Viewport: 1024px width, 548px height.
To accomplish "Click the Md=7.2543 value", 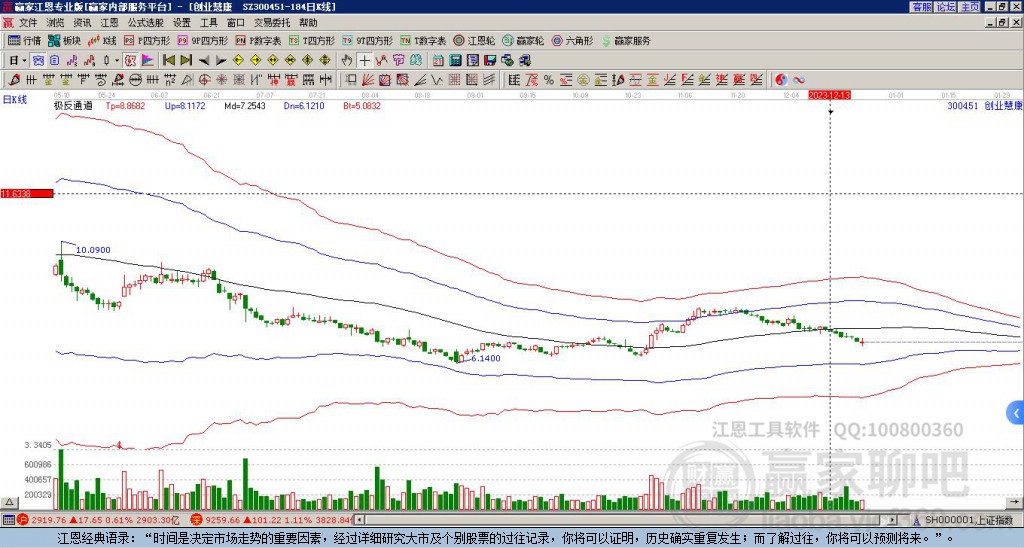I will [x=245, y=105].
